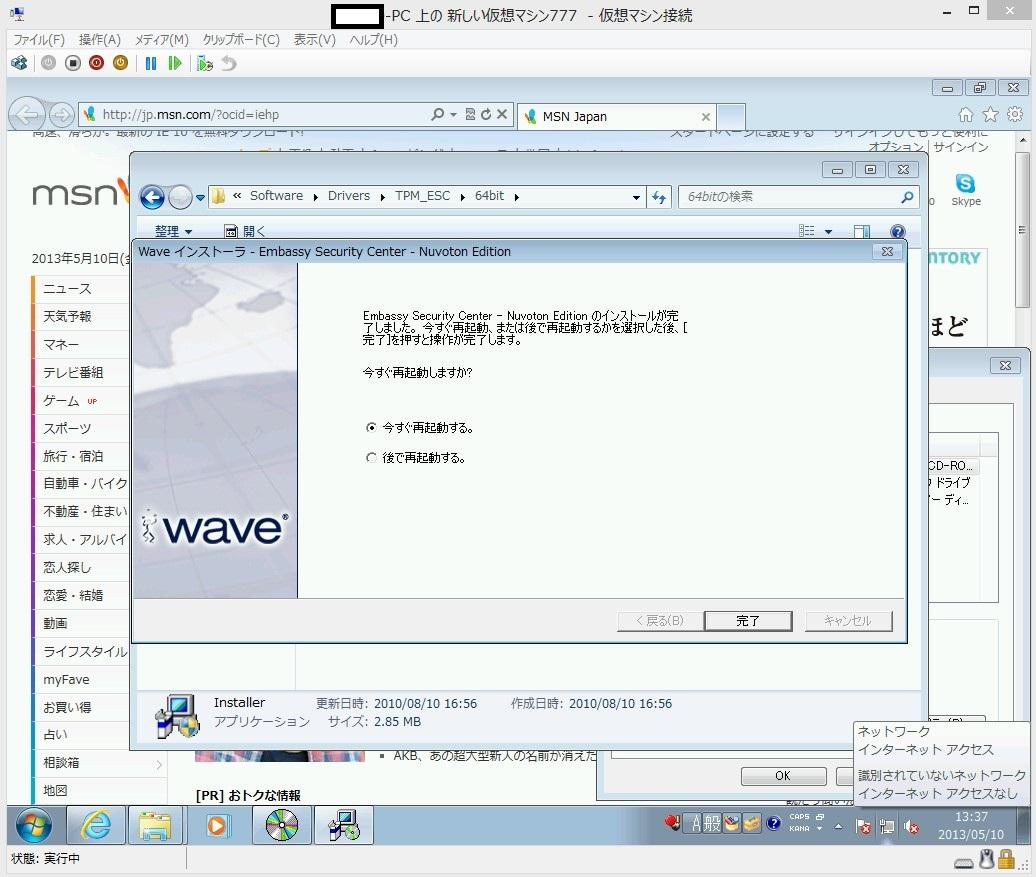
Task: Click the Checkpoint snapshot icon
Action: tap(205, 63)
